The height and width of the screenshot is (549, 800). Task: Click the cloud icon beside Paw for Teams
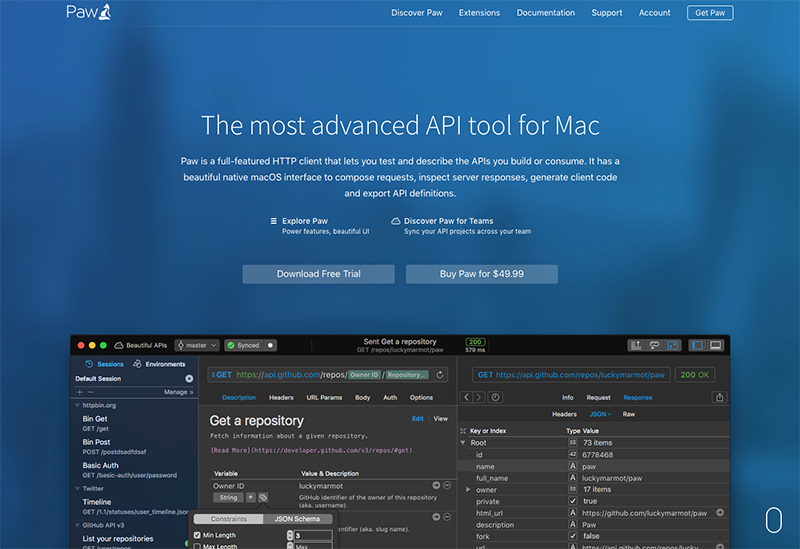point(395,221)
